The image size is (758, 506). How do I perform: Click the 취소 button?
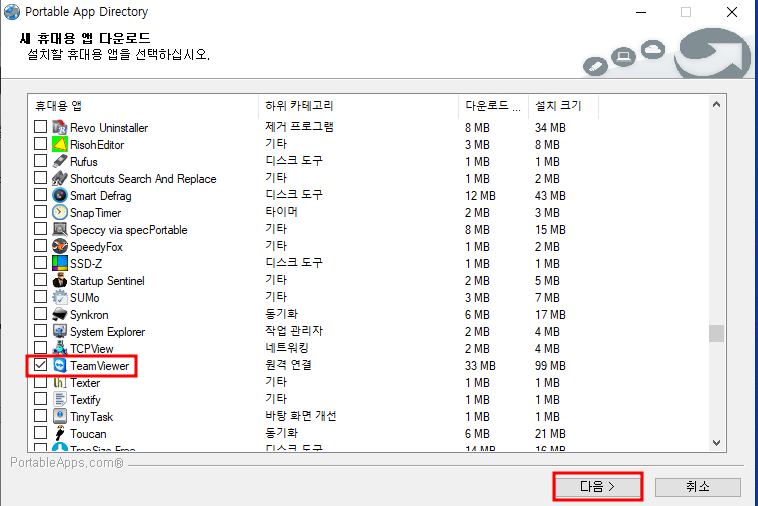tap(698, 487)
